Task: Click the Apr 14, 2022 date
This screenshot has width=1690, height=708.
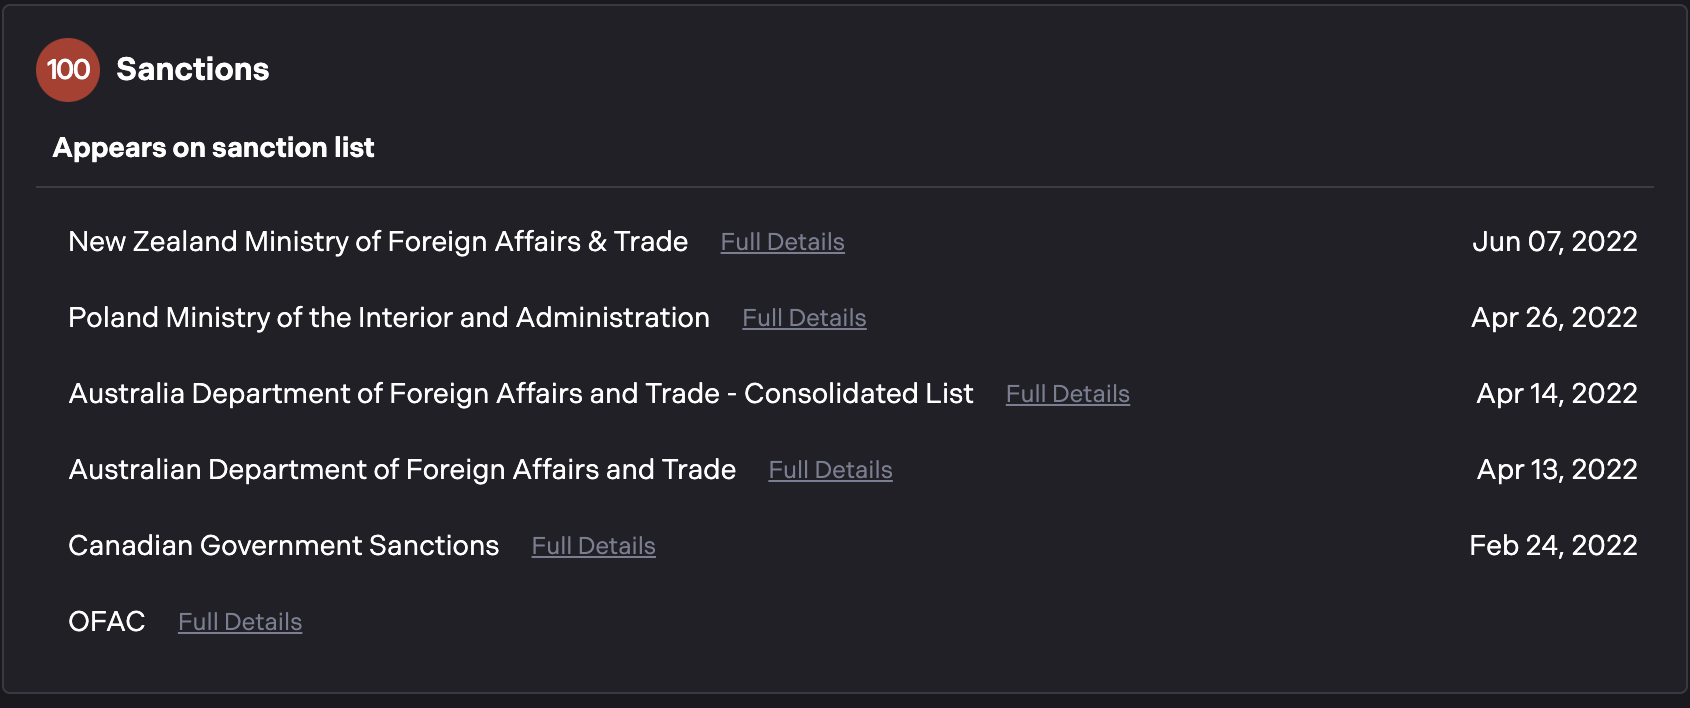Action: point(1556,394)
